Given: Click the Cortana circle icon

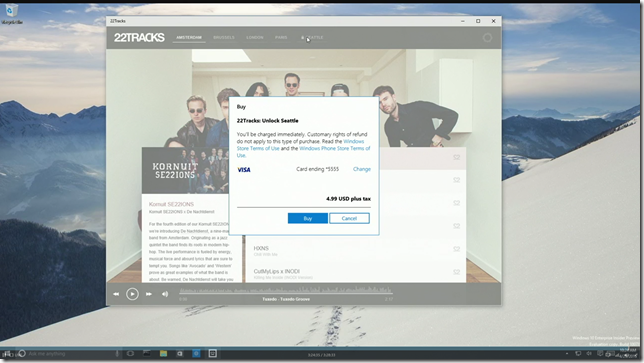Looking at the screenshot, I should (22, 354).
